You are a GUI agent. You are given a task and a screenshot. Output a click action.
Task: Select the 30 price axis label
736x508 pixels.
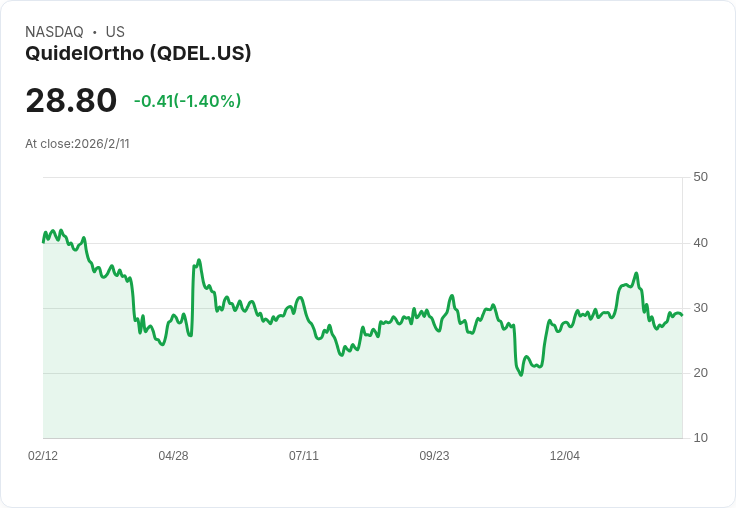(700, 308)
